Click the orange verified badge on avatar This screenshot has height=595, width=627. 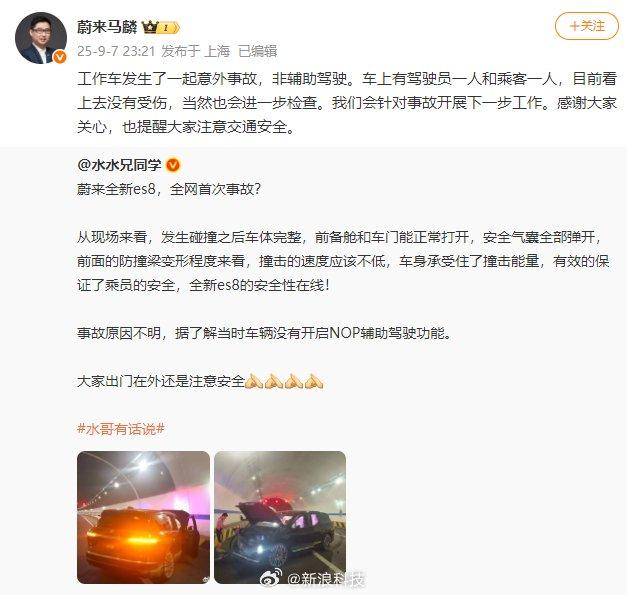tap(60, 57)
